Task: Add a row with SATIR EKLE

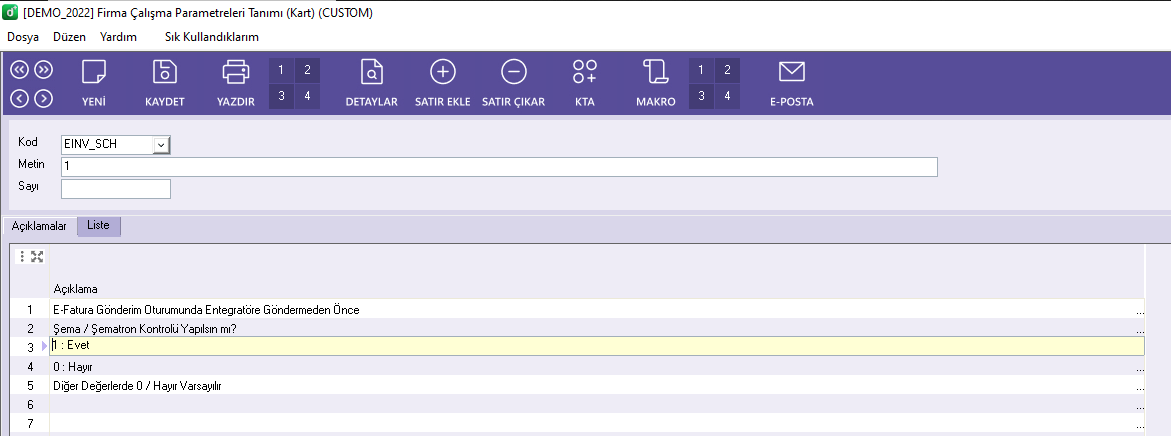Action: click(442, 73)
